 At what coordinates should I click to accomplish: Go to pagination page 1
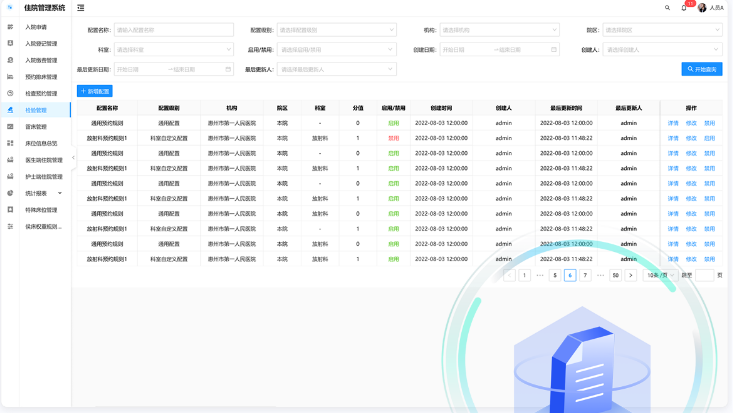point(525,275)
